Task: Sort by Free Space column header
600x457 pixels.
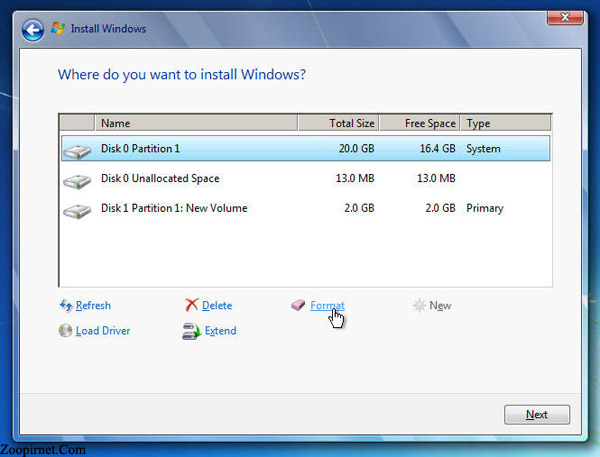Action: click(x=420, y=123)
